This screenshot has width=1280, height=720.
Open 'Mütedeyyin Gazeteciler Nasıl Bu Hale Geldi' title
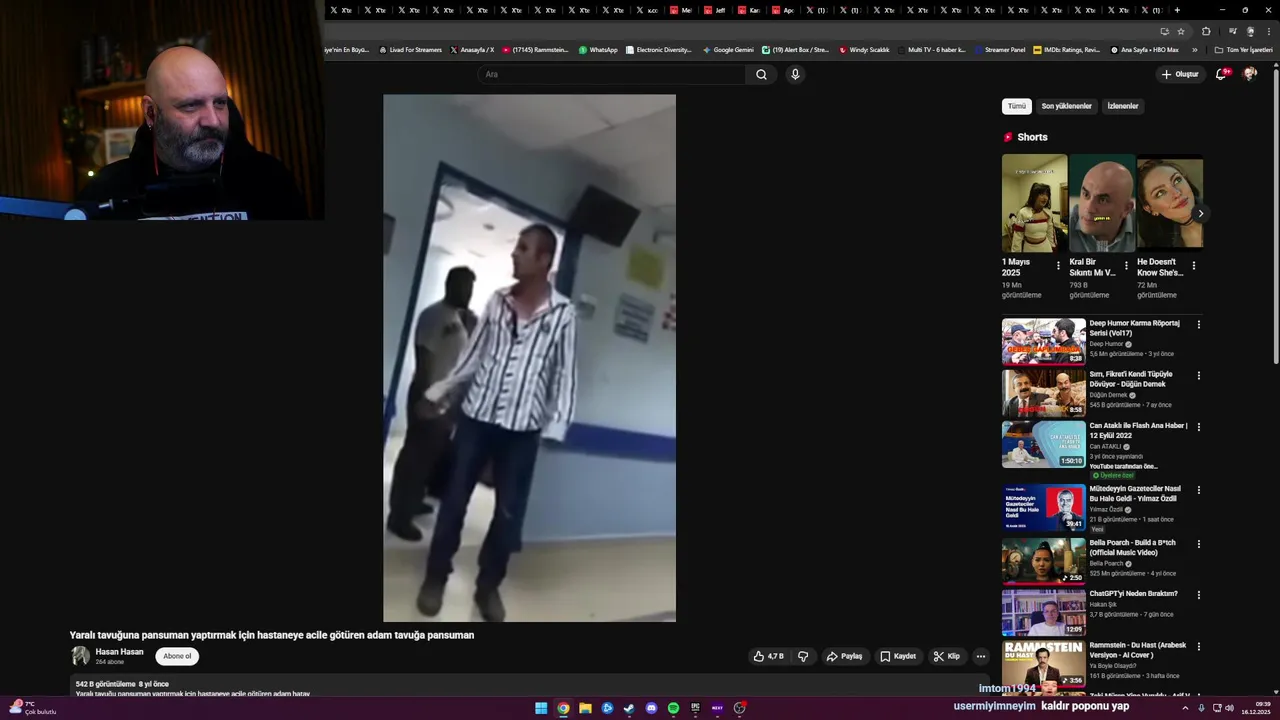pyautogui.click(x=1135, y=493)
